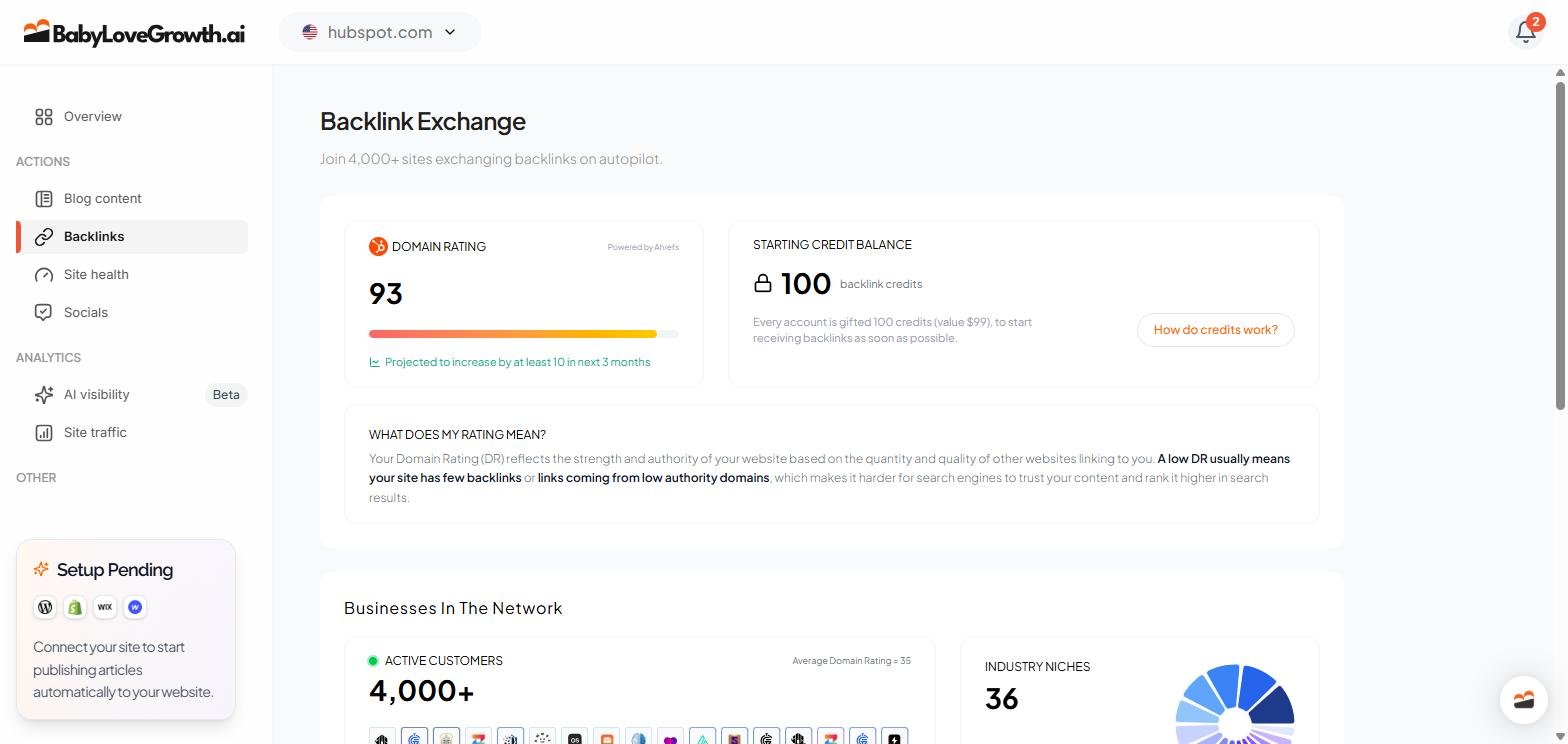Click the Blog content document icon

(x=44, y=199)
